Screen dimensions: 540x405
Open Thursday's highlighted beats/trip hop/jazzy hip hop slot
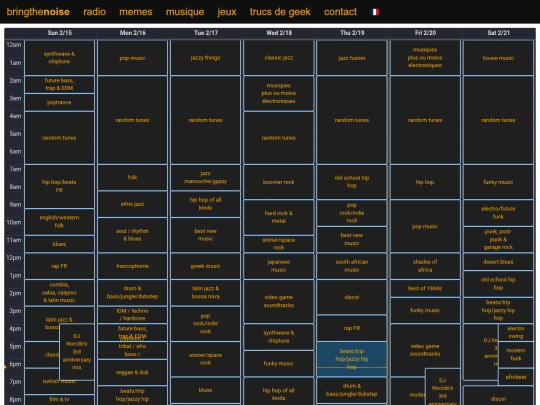pos(352,359)
